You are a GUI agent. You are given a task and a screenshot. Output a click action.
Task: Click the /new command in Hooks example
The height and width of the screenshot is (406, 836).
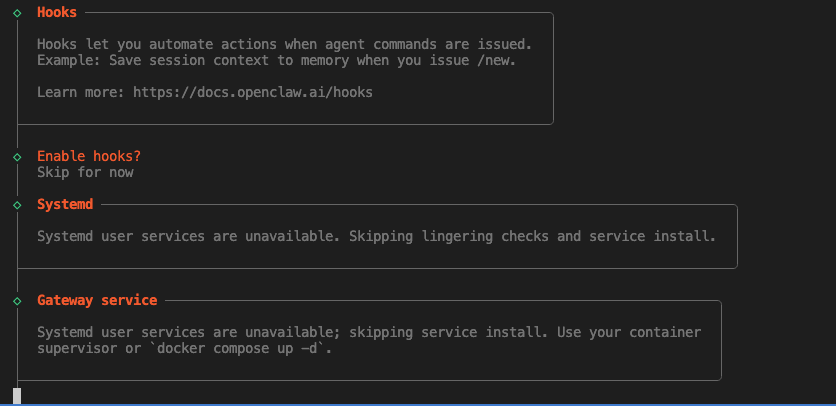(x=511, y=60)
